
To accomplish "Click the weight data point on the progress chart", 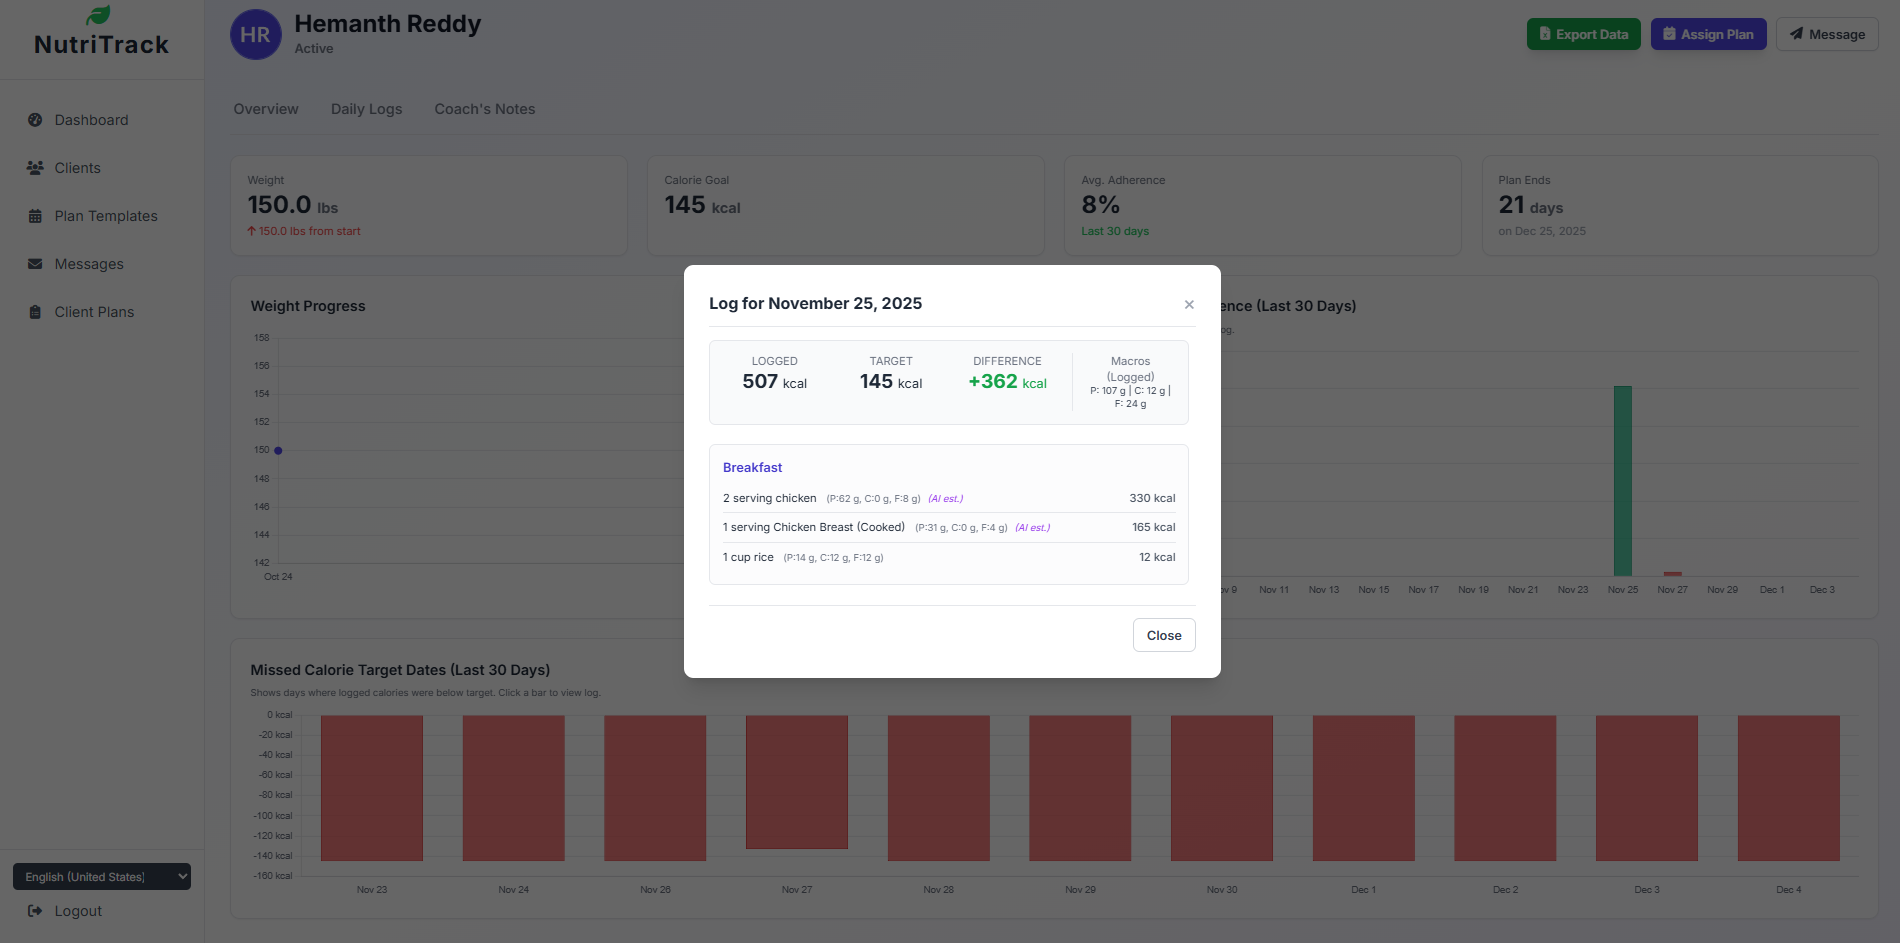I will 277,450.
